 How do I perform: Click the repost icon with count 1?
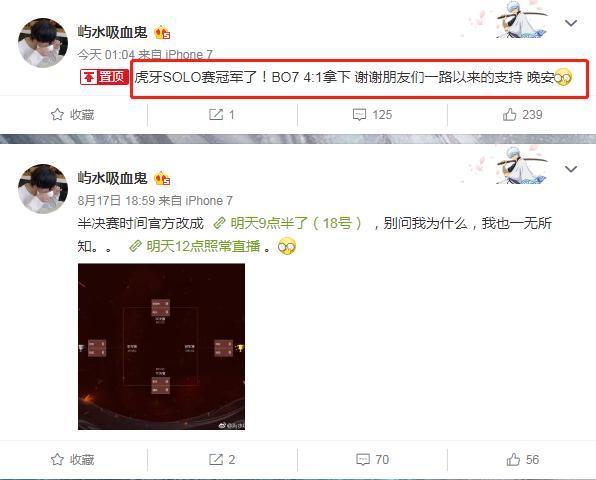point(216,114)
